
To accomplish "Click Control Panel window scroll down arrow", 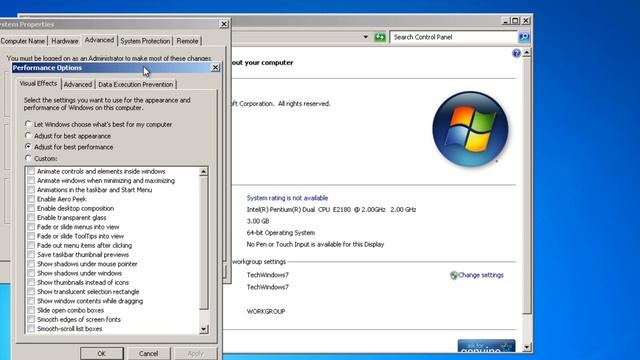I will 527,347.
